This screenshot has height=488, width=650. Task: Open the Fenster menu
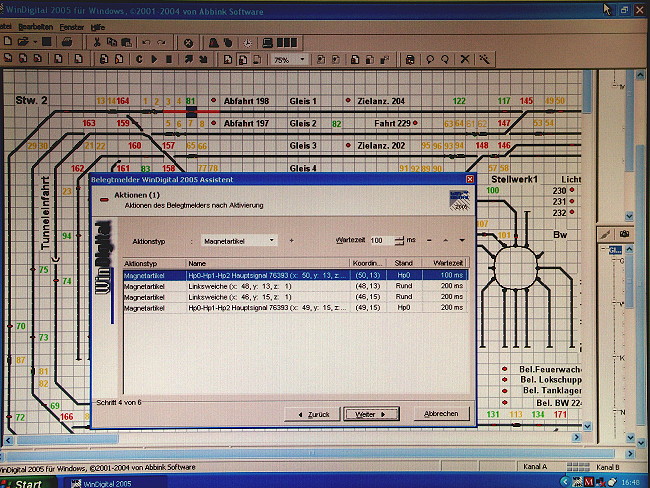[72, 27]
